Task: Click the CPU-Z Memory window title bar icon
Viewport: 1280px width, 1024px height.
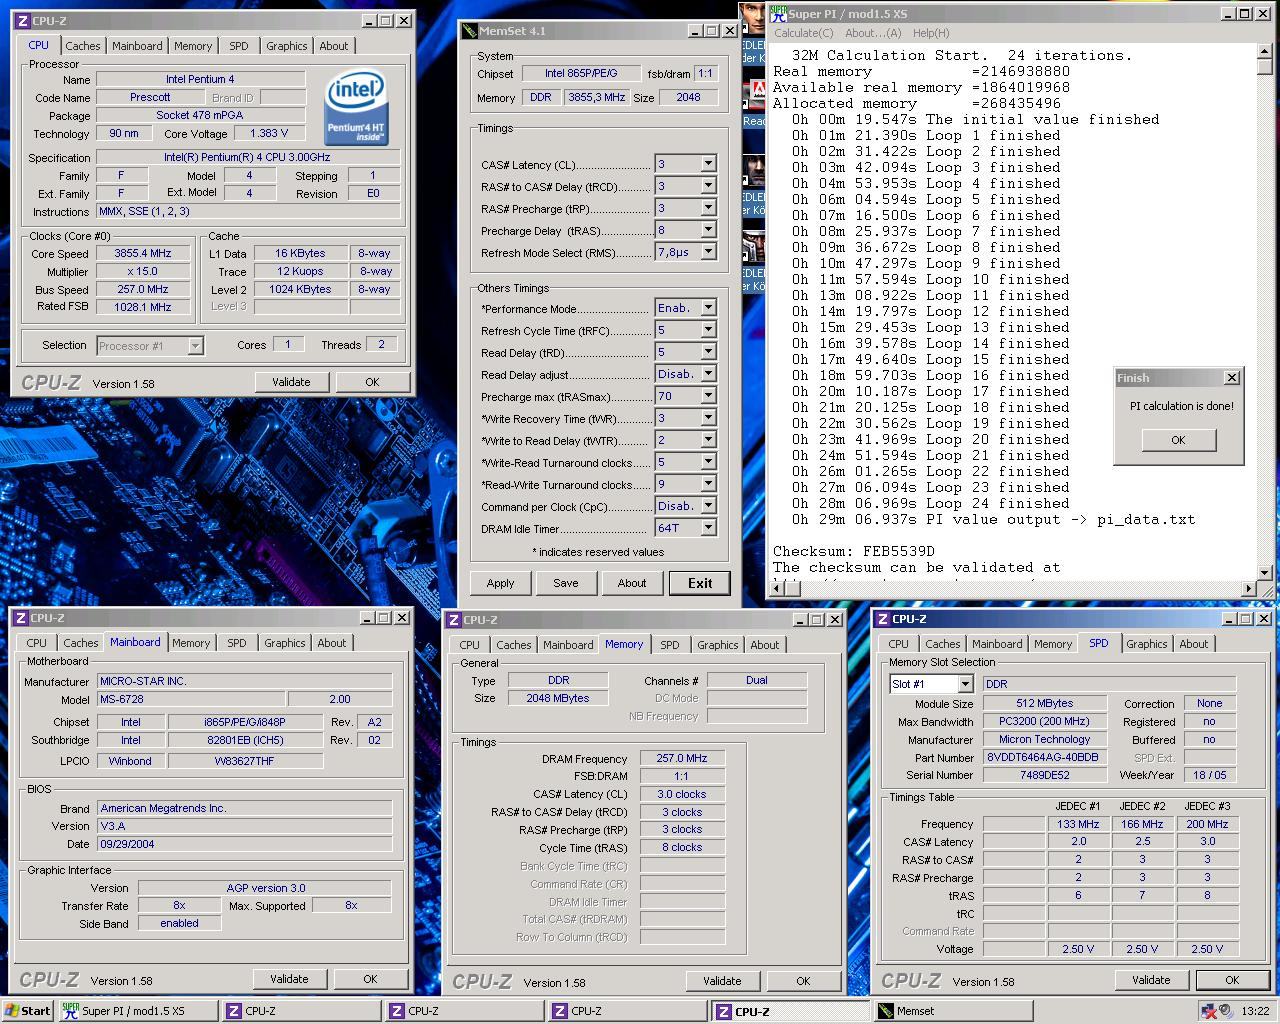Action: tap(454, 620)
